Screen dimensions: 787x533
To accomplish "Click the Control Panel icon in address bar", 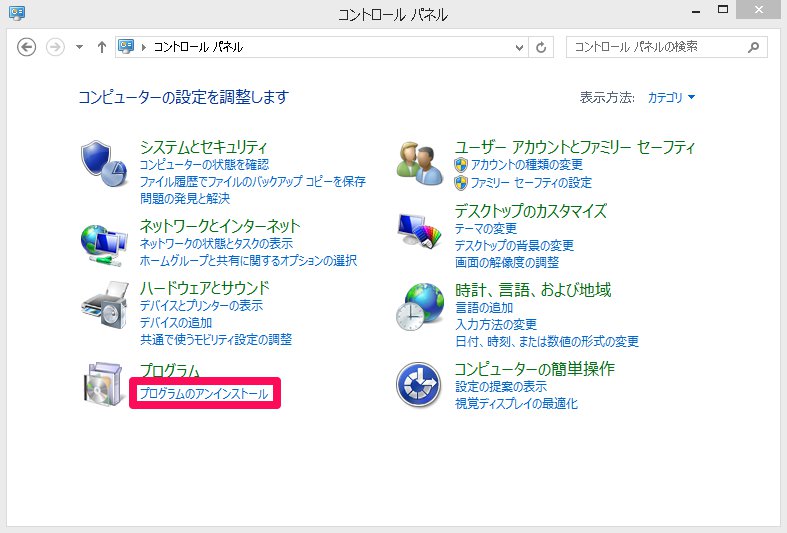I will pyautogui.click(x=126, y=47).
